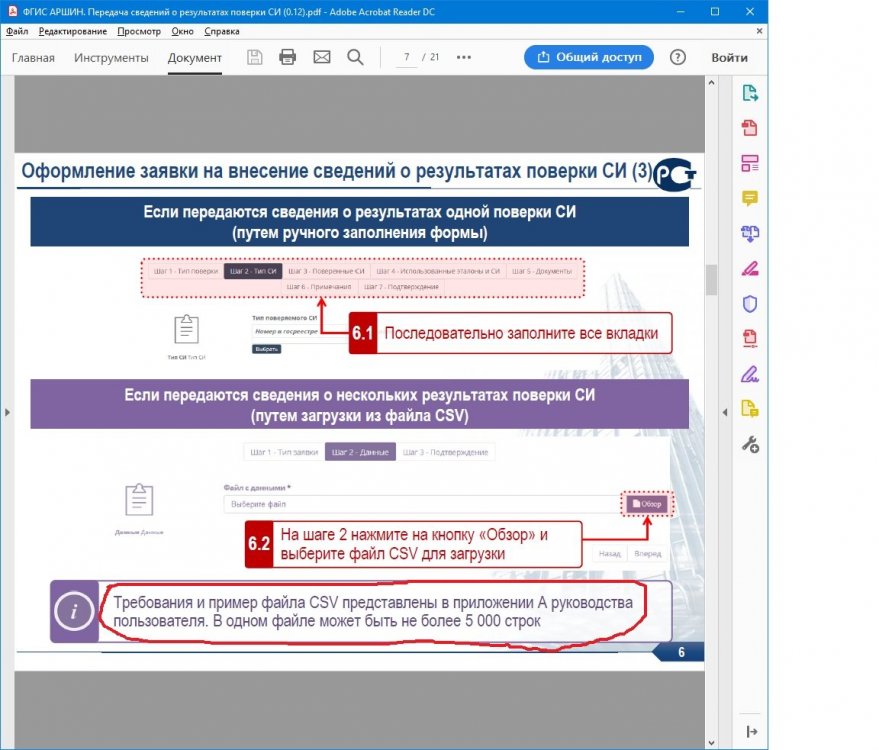Switch to the Инструменты tab

pos(111,57)
